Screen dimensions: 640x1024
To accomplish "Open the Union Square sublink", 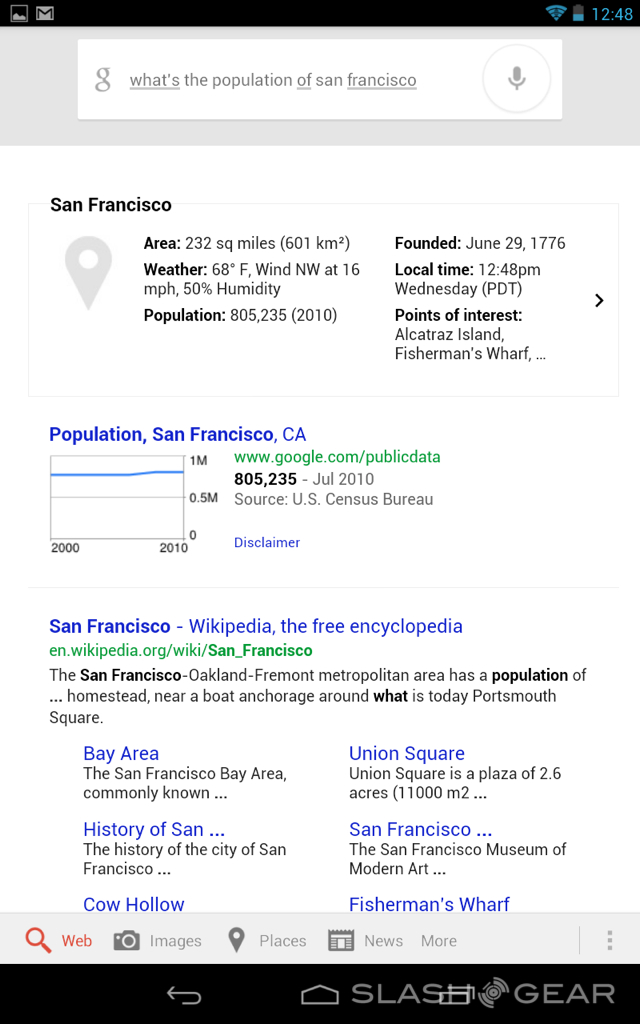I will pos(406,754).
